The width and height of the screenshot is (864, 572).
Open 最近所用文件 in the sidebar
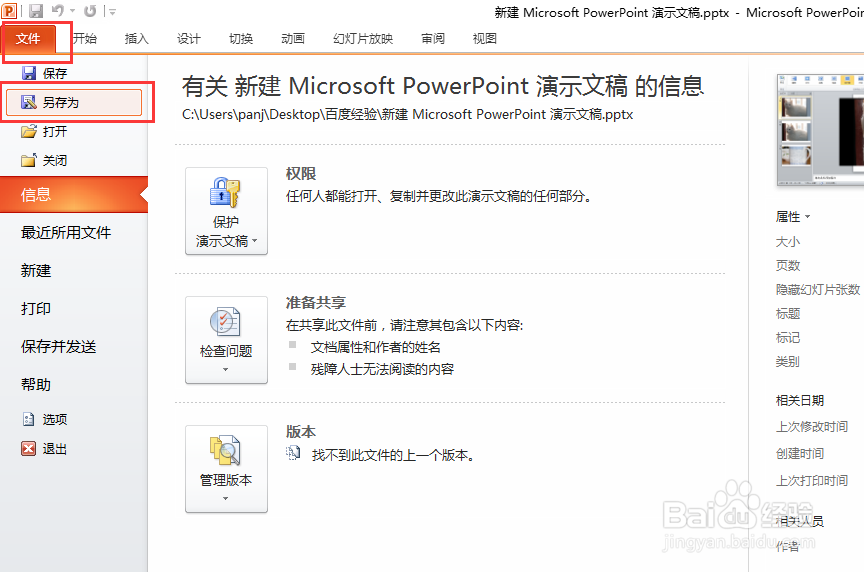click(x=66, y=233)
